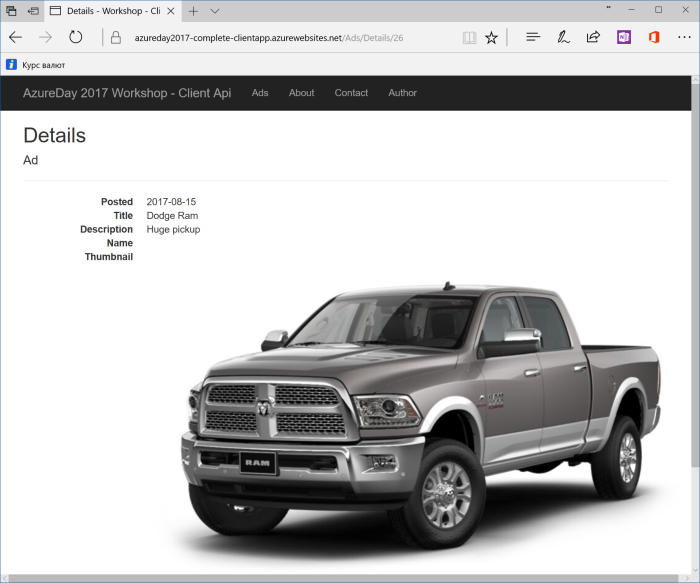This screenshot has width=700, height=583.
Task: Open the Hub (favorites, history) icon
Action: (x=533, y=37)
